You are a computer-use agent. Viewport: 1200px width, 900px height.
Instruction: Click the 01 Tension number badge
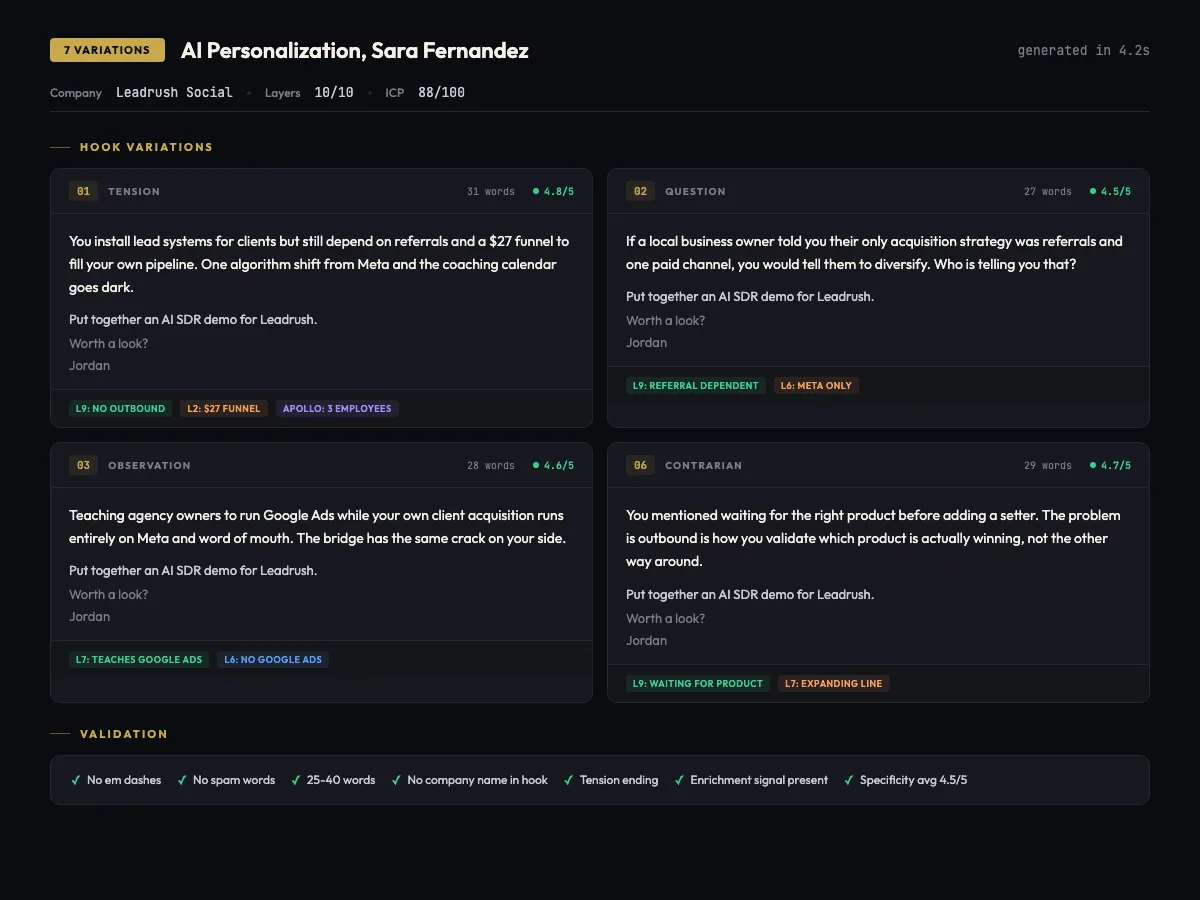pyautogui.click(x=83, y=191)
